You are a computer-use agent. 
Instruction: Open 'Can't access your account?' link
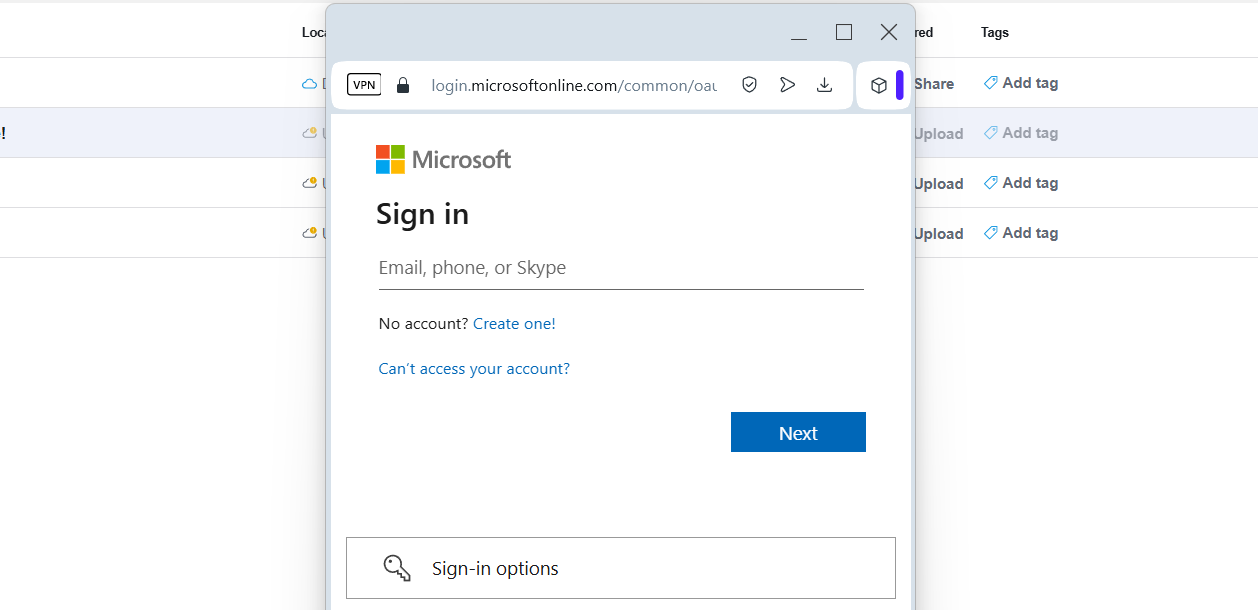[474, 369]
